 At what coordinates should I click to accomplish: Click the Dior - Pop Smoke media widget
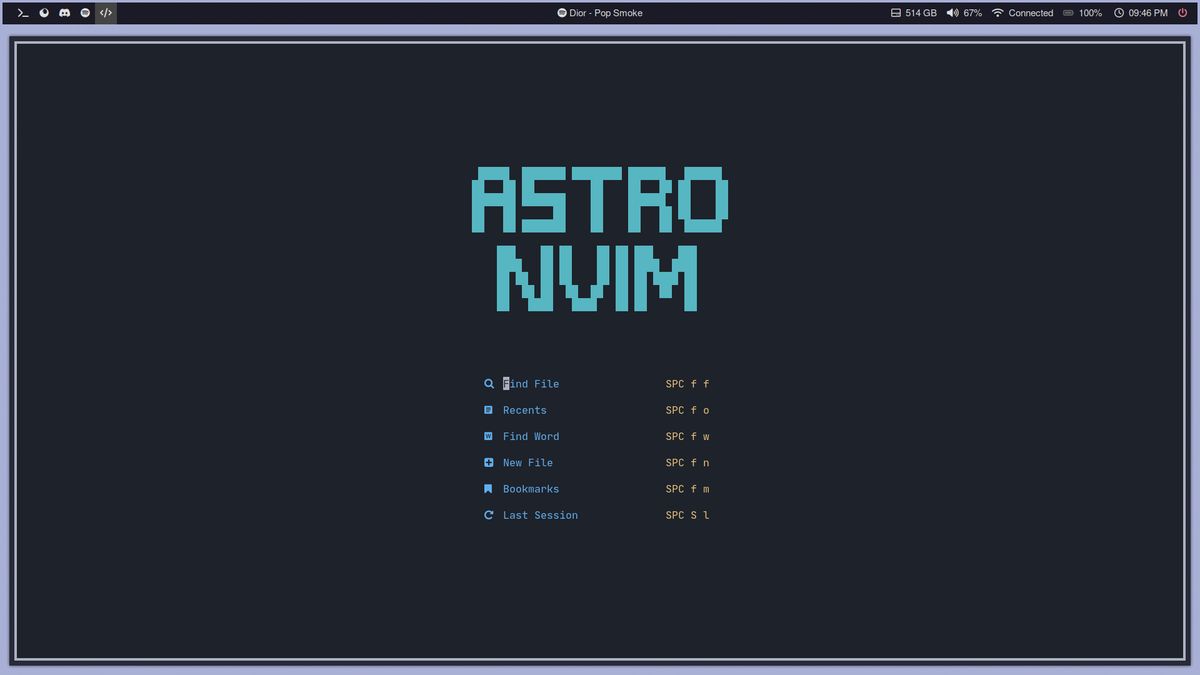tap(600, 13)
